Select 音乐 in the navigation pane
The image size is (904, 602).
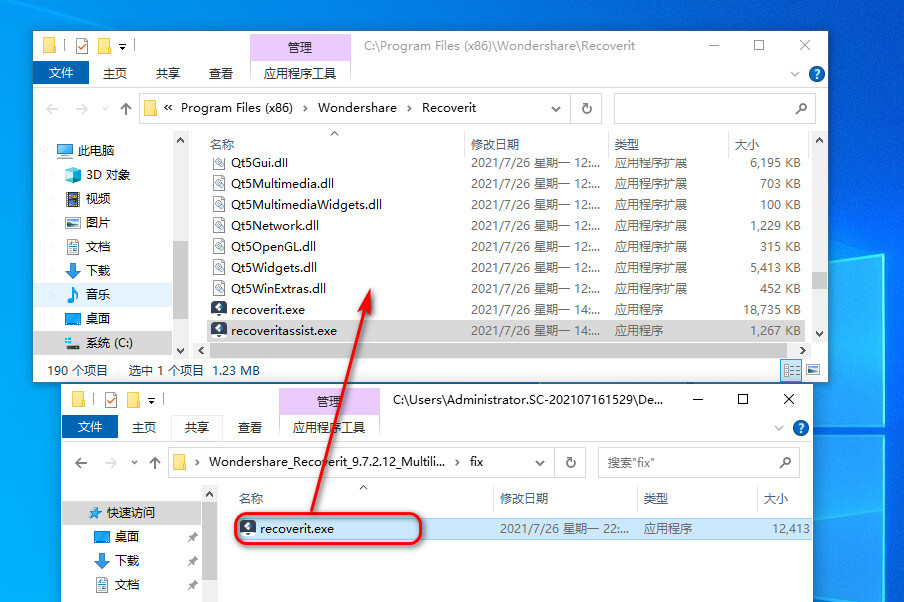pos(97,294)
